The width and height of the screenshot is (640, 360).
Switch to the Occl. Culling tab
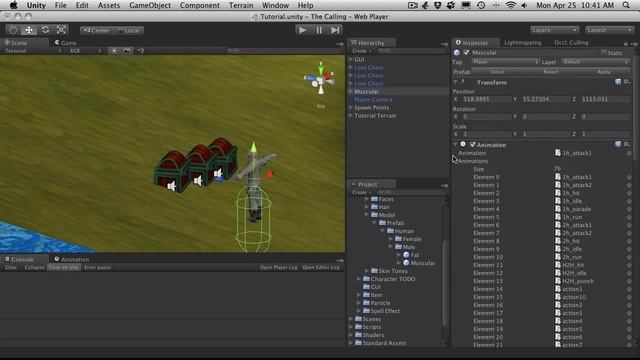[x=571, y=42]
